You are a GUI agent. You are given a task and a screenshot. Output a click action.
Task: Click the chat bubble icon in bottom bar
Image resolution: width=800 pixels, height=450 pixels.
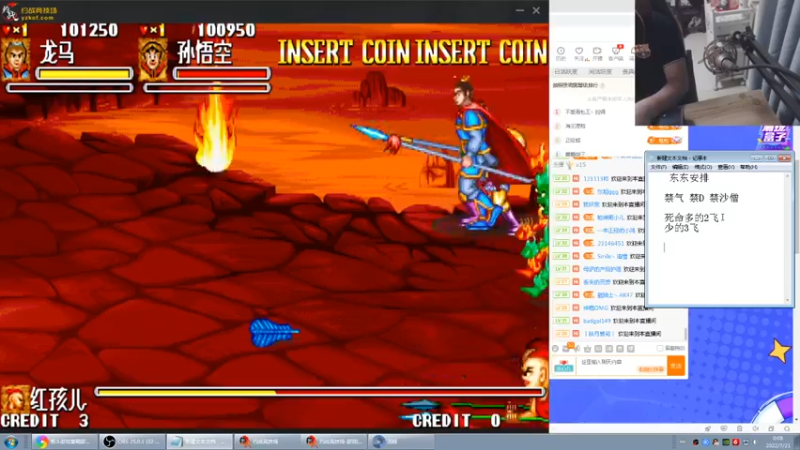click(787, 429)
